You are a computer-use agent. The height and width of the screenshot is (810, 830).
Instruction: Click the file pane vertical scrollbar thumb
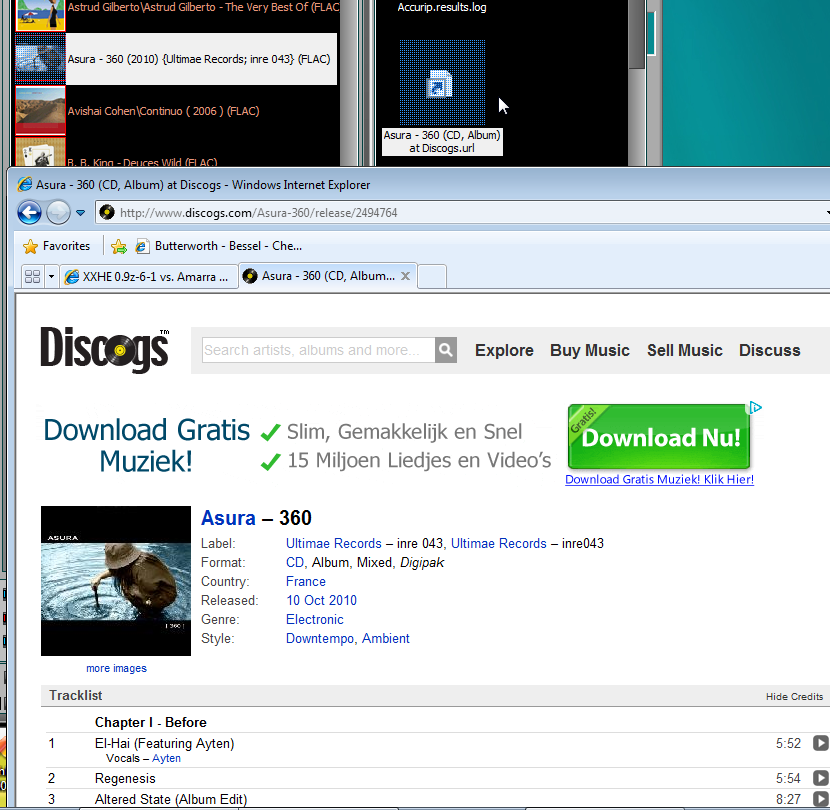636,34
